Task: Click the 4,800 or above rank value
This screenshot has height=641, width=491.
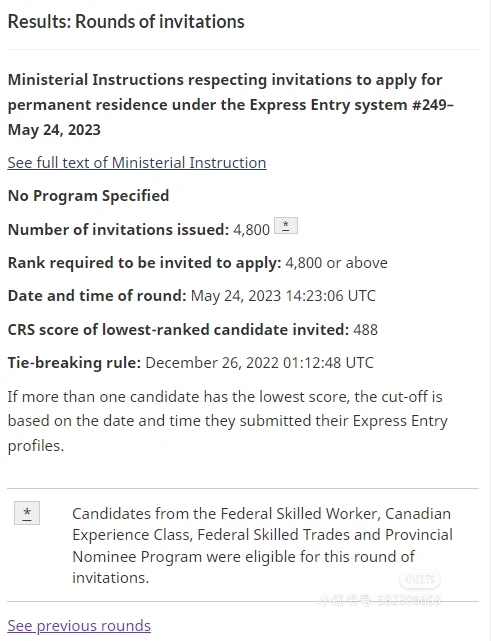Action: [336, 263]
